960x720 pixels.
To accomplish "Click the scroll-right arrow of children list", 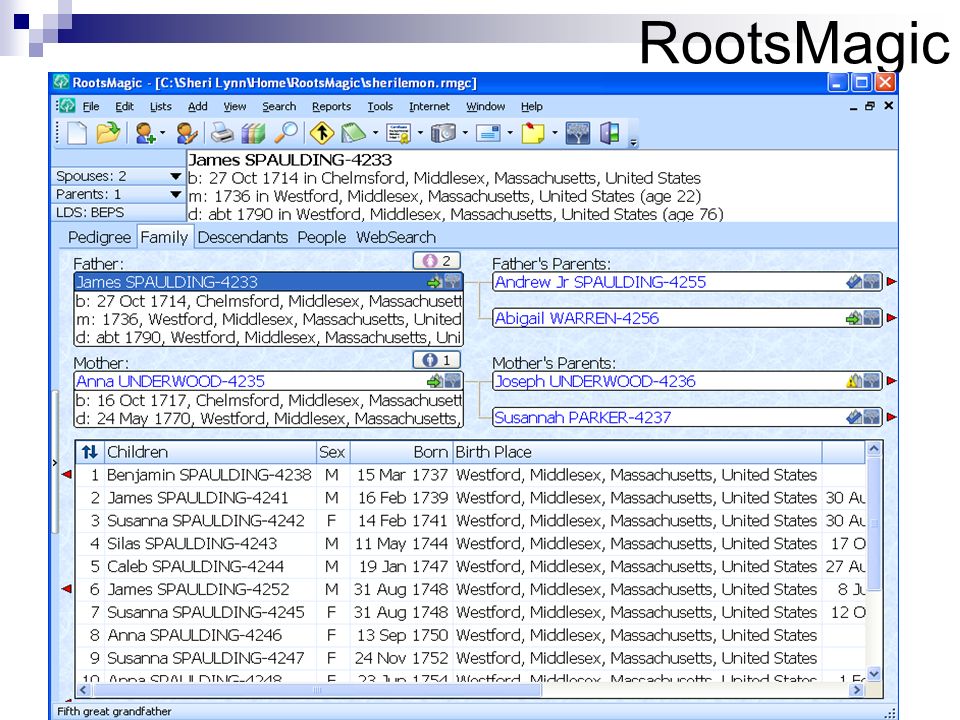I will pos(857,690).
